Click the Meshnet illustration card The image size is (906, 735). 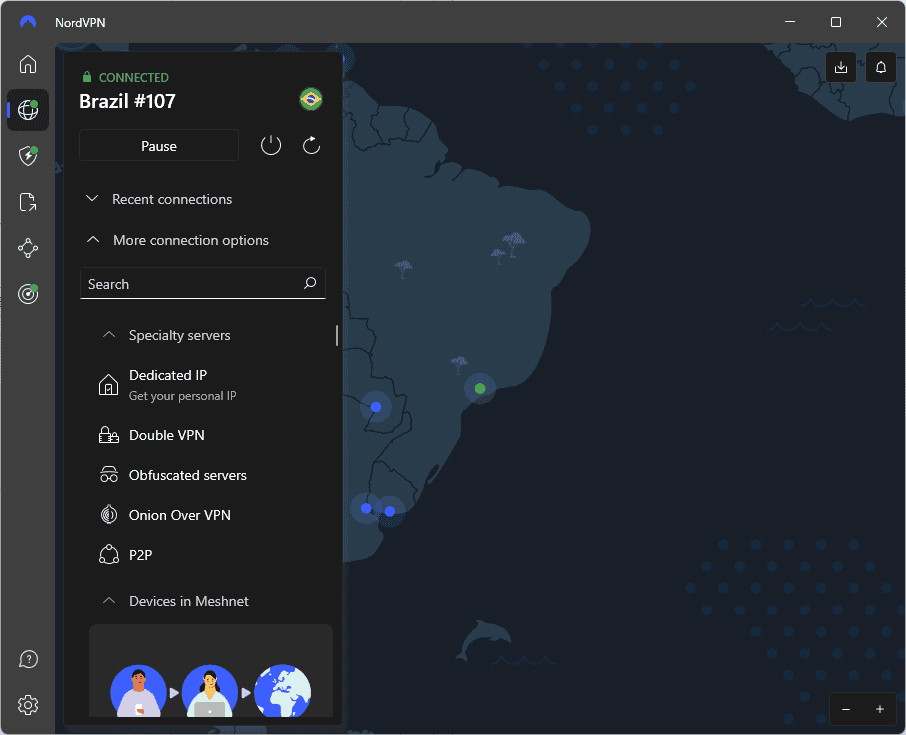[211, 670]
